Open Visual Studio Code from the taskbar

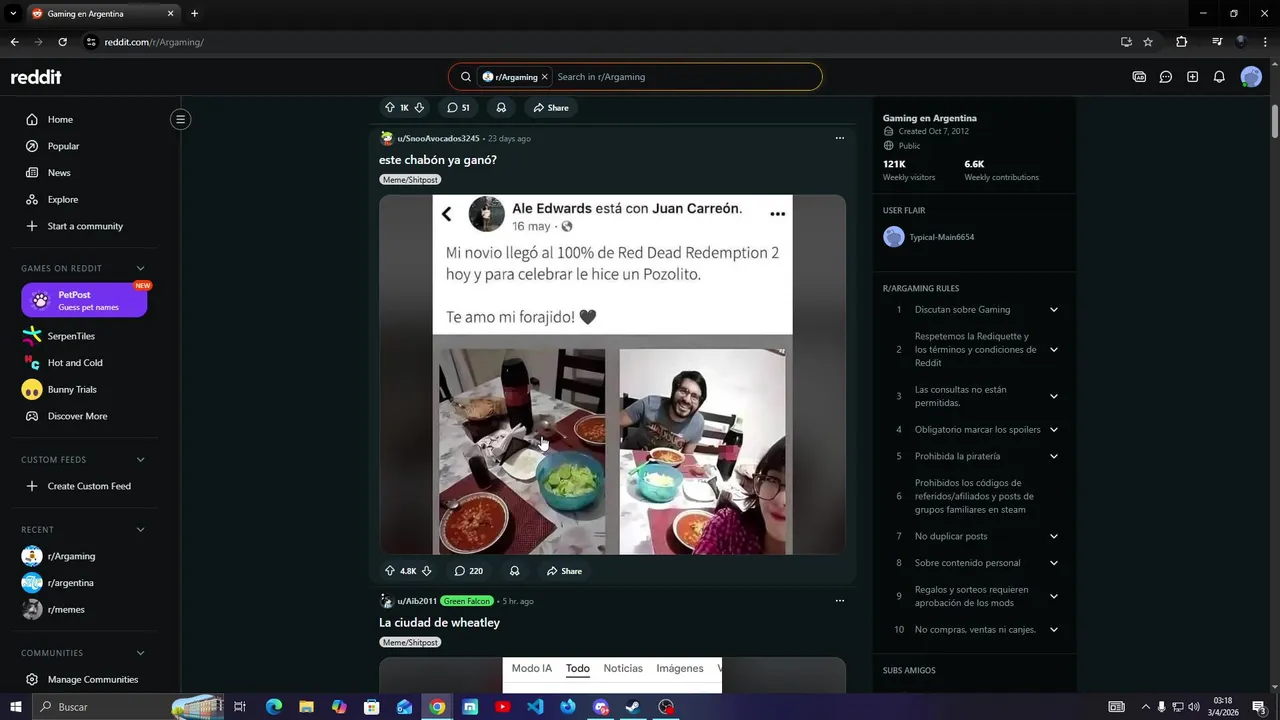pos(535,707)
